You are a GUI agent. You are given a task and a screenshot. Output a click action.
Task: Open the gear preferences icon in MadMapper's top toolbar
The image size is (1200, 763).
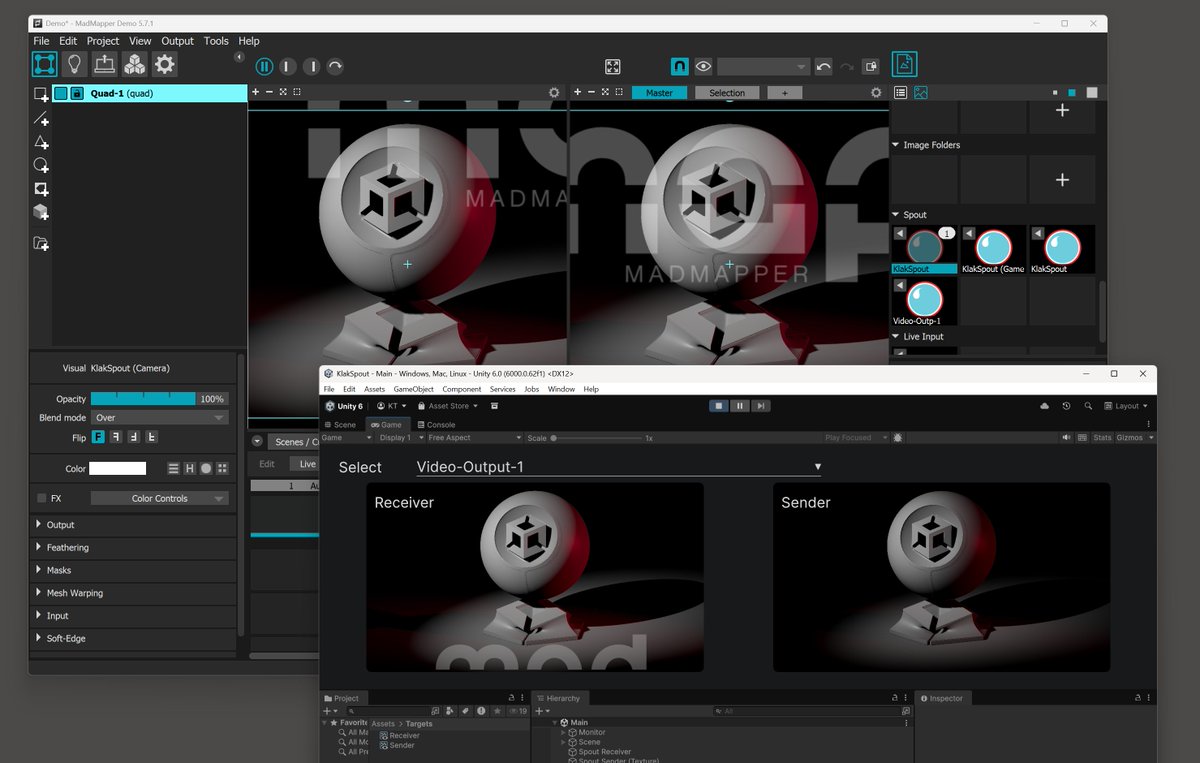coord(164,65)
